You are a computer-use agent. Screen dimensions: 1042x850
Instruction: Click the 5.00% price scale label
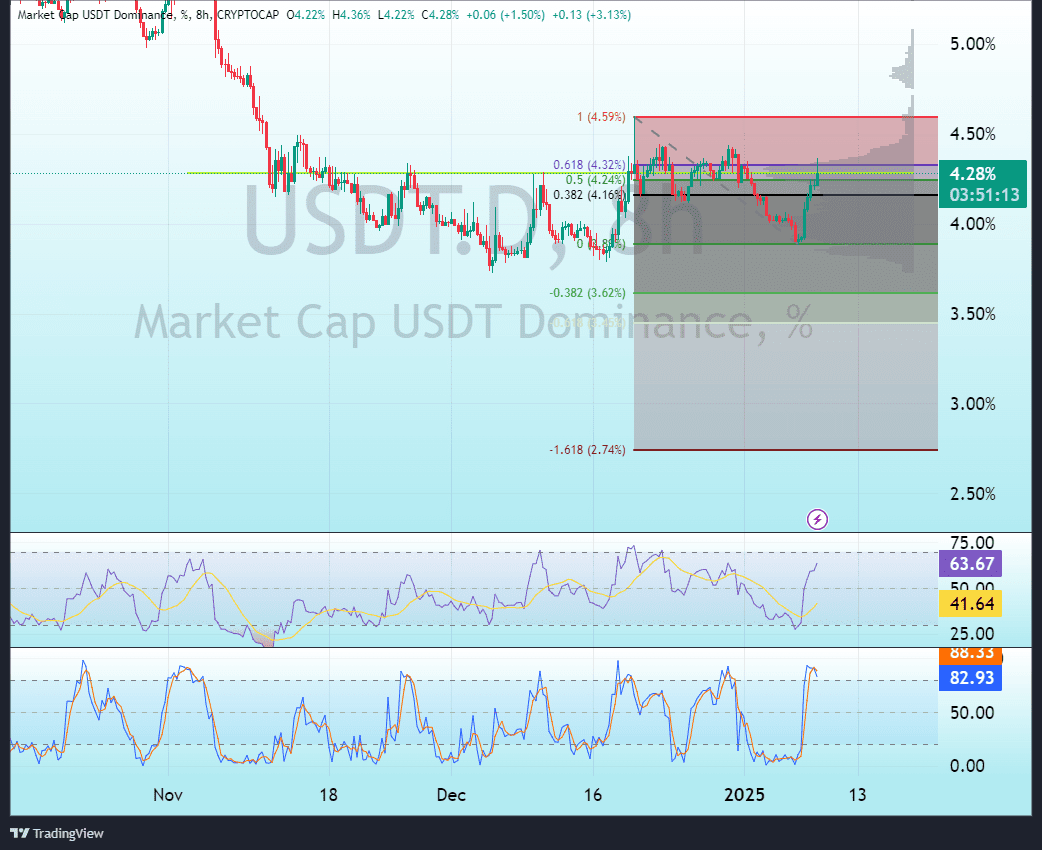972,45
